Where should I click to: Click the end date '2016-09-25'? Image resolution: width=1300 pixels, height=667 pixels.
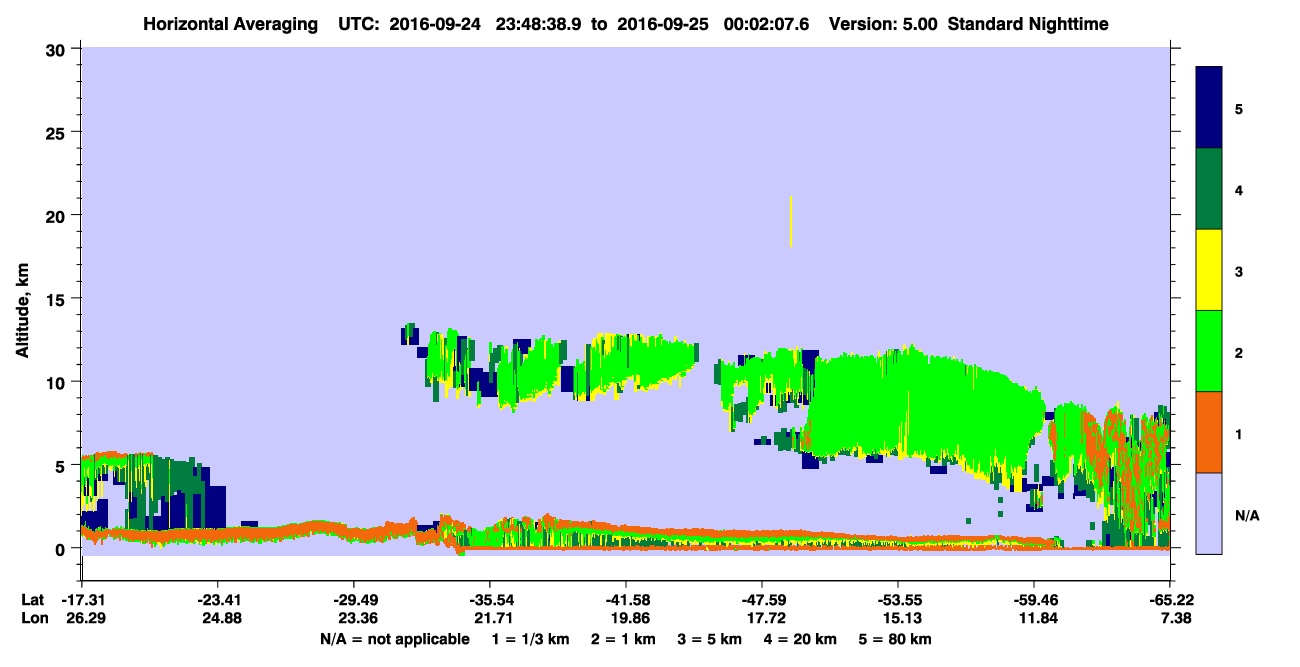661,24
